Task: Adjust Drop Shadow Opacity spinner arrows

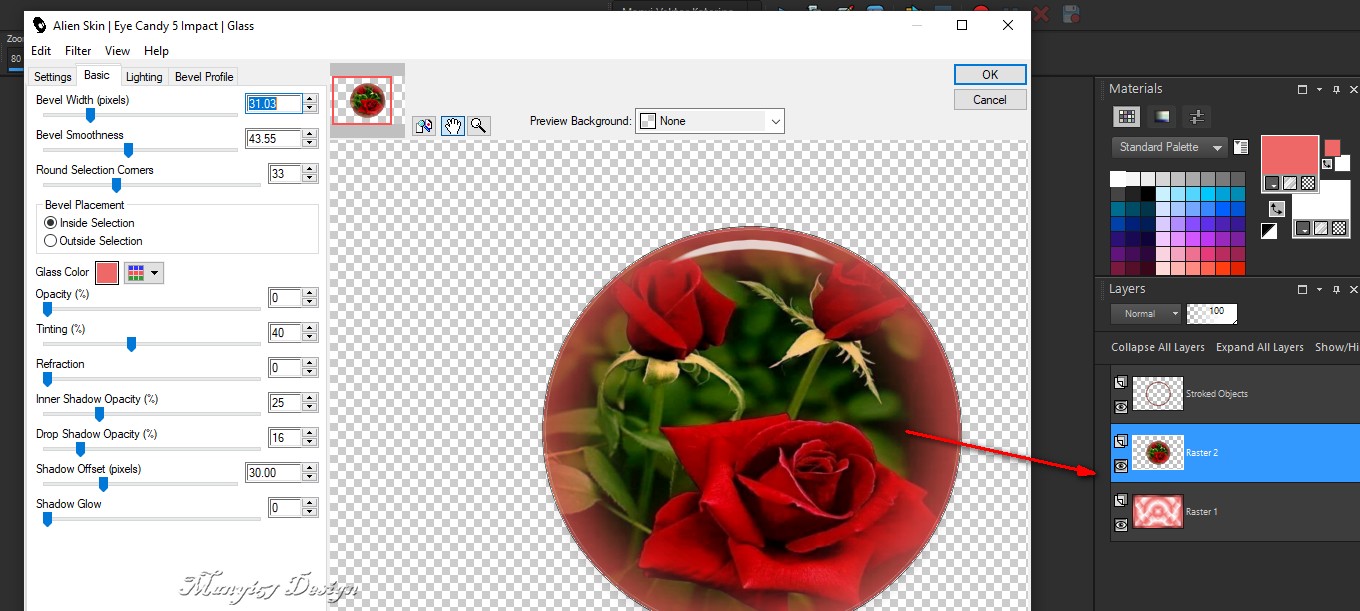Action: point(310,437)
